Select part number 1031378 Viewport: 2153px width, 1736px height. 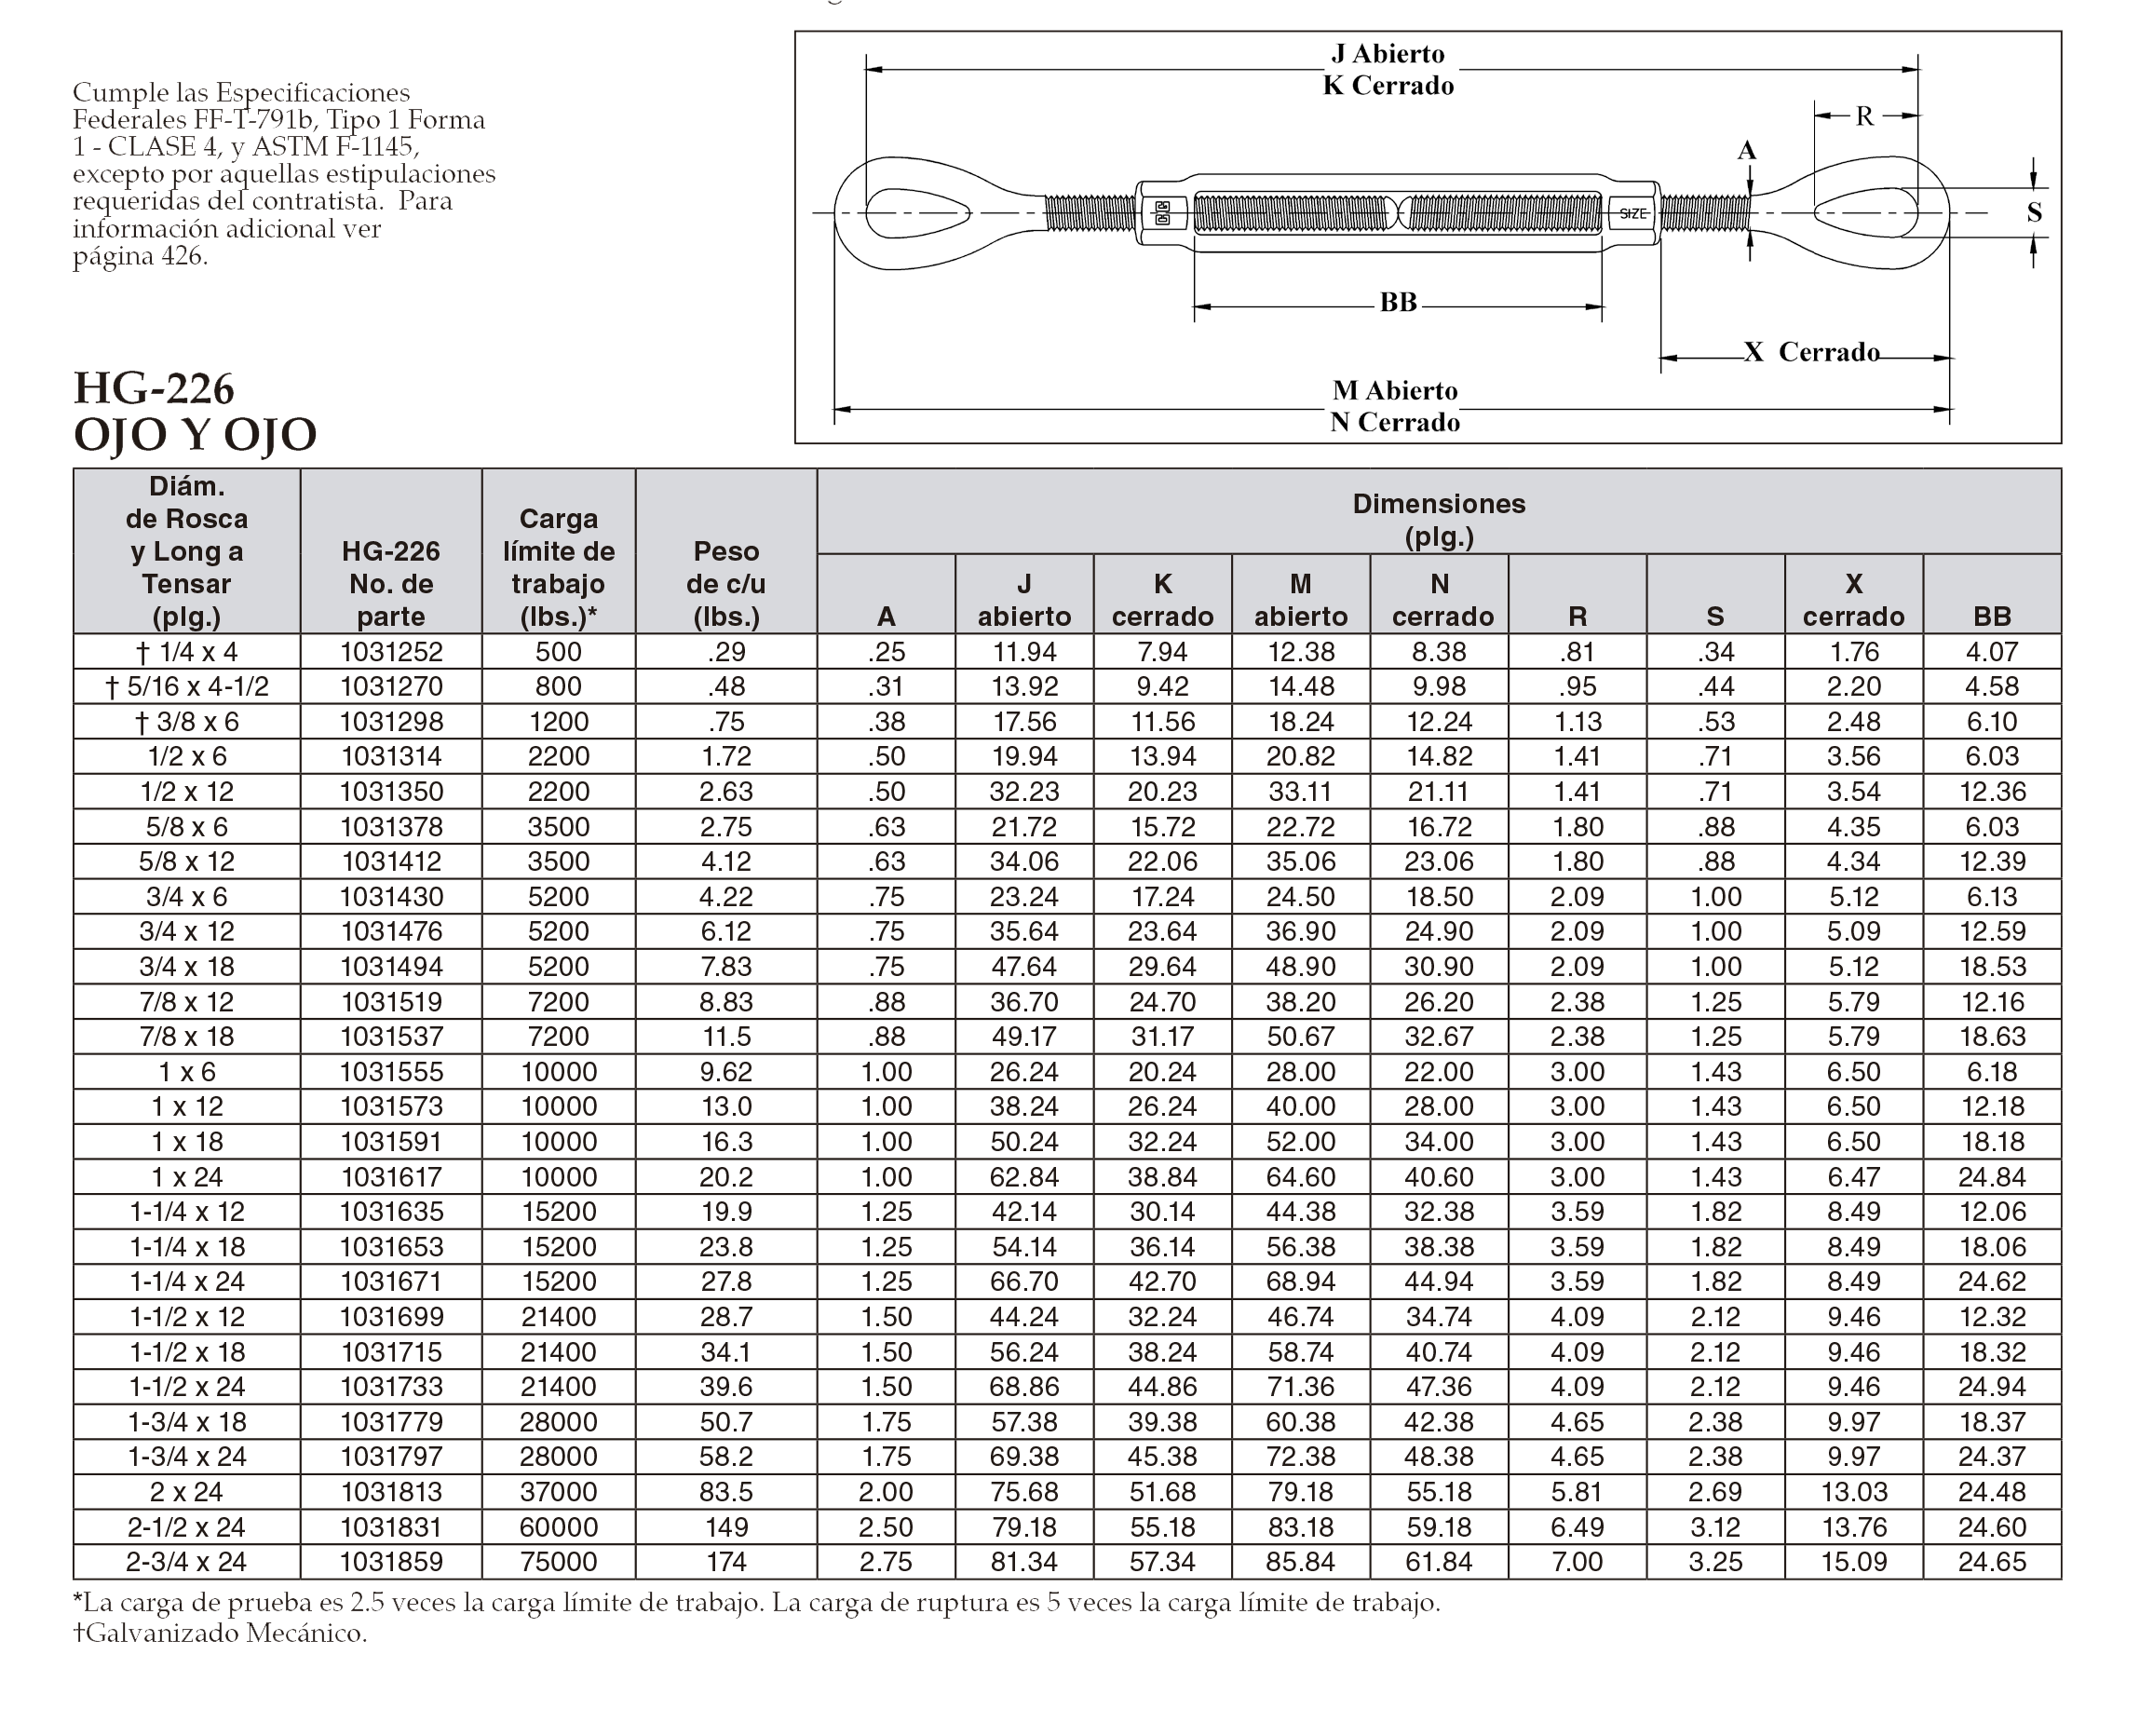(391, 827)
